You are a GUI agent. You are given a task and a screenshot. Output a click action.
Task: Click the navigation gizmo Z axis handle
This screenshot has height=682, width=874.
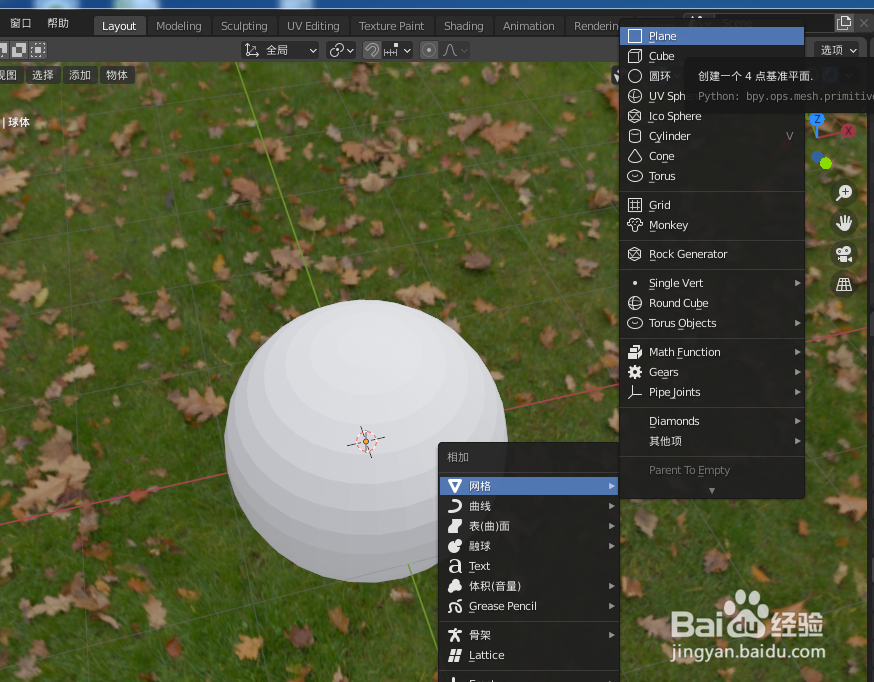click(817, 119)
